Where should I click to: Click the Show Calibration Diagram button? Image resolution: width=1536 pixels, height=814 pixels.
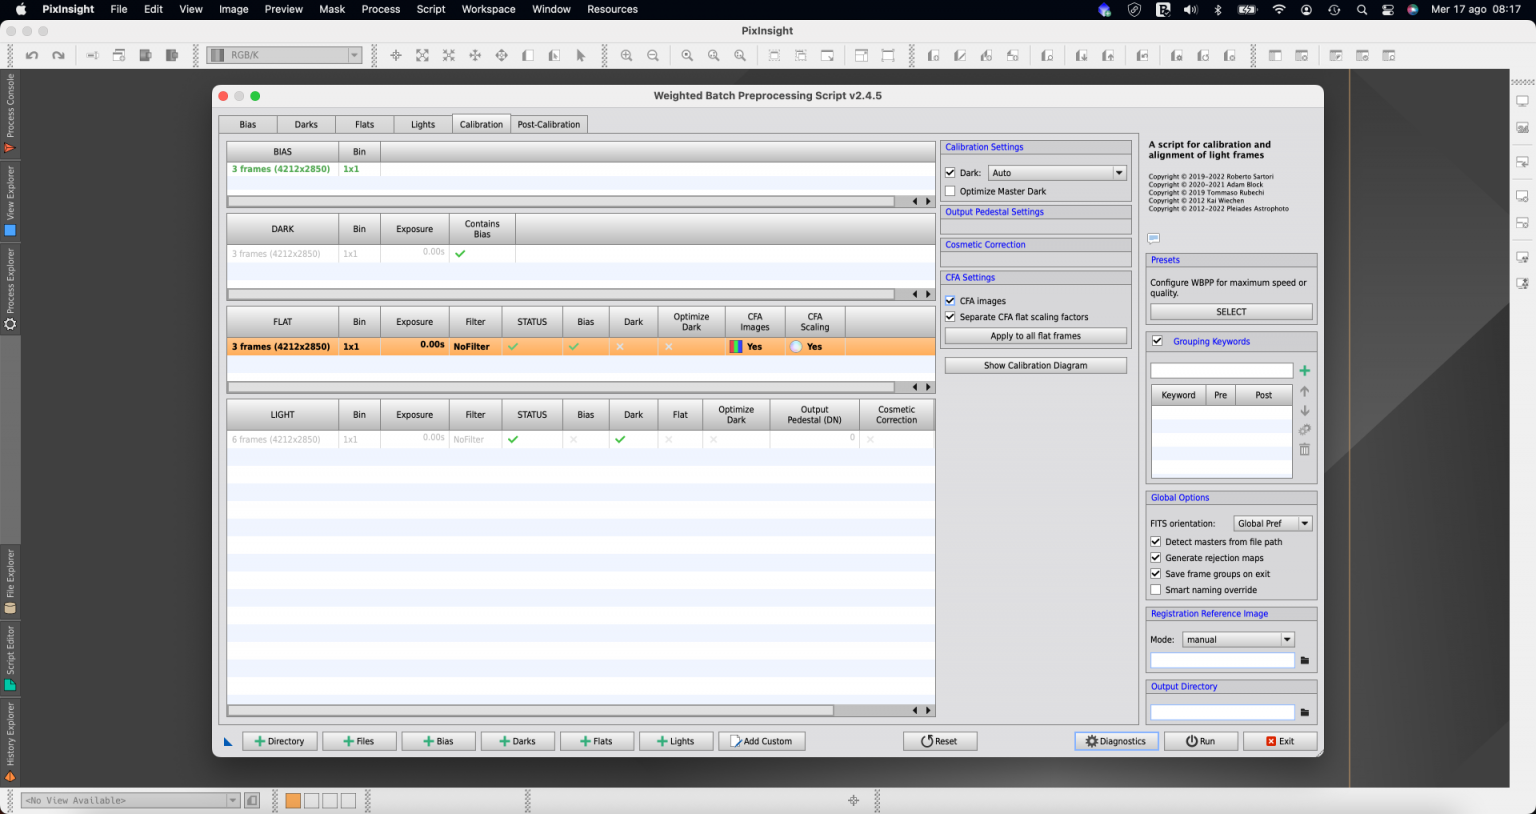tap(1035, 364)
